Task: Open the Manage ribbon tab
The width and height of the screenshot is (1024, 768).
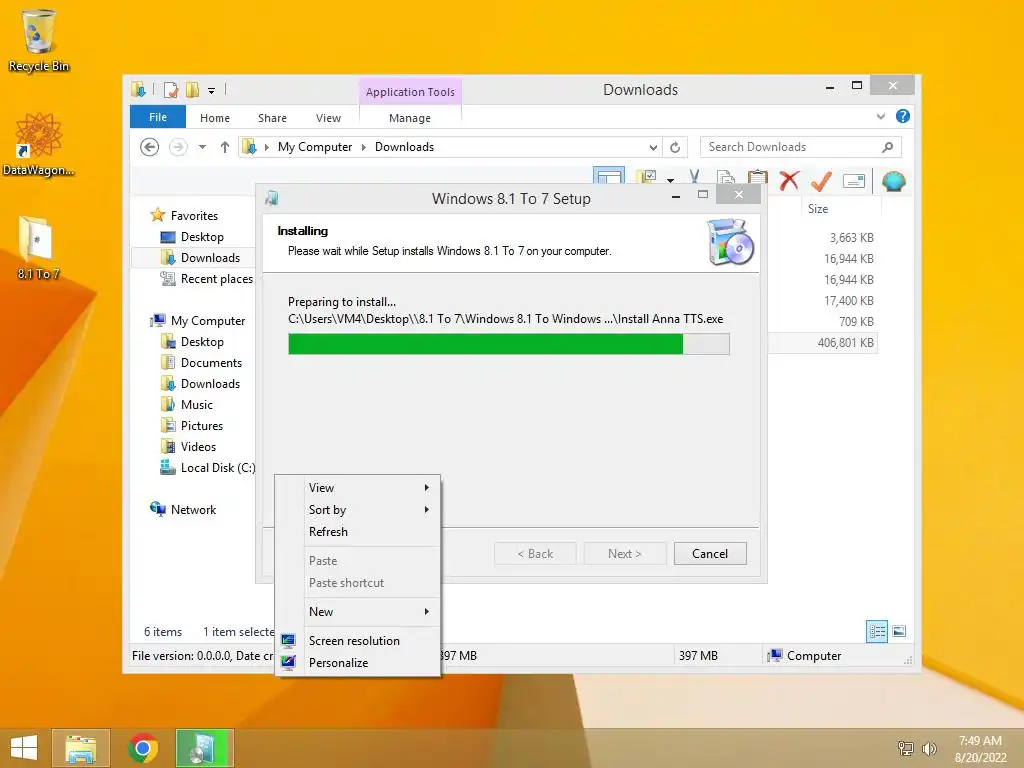Action: (x=409, y=118)
